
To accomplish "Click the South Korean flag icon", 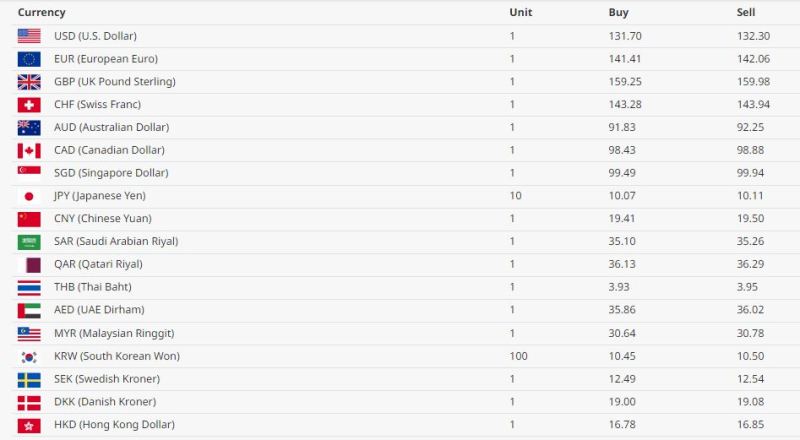I will pos(29,356).
